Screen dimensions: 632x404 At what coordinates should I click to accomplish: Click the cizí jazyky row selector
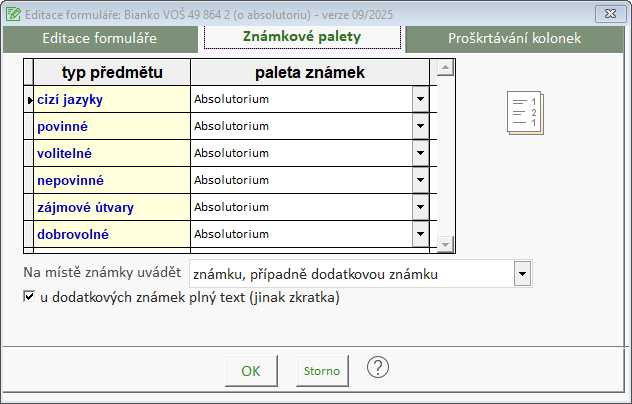click(x=29, y=99)
